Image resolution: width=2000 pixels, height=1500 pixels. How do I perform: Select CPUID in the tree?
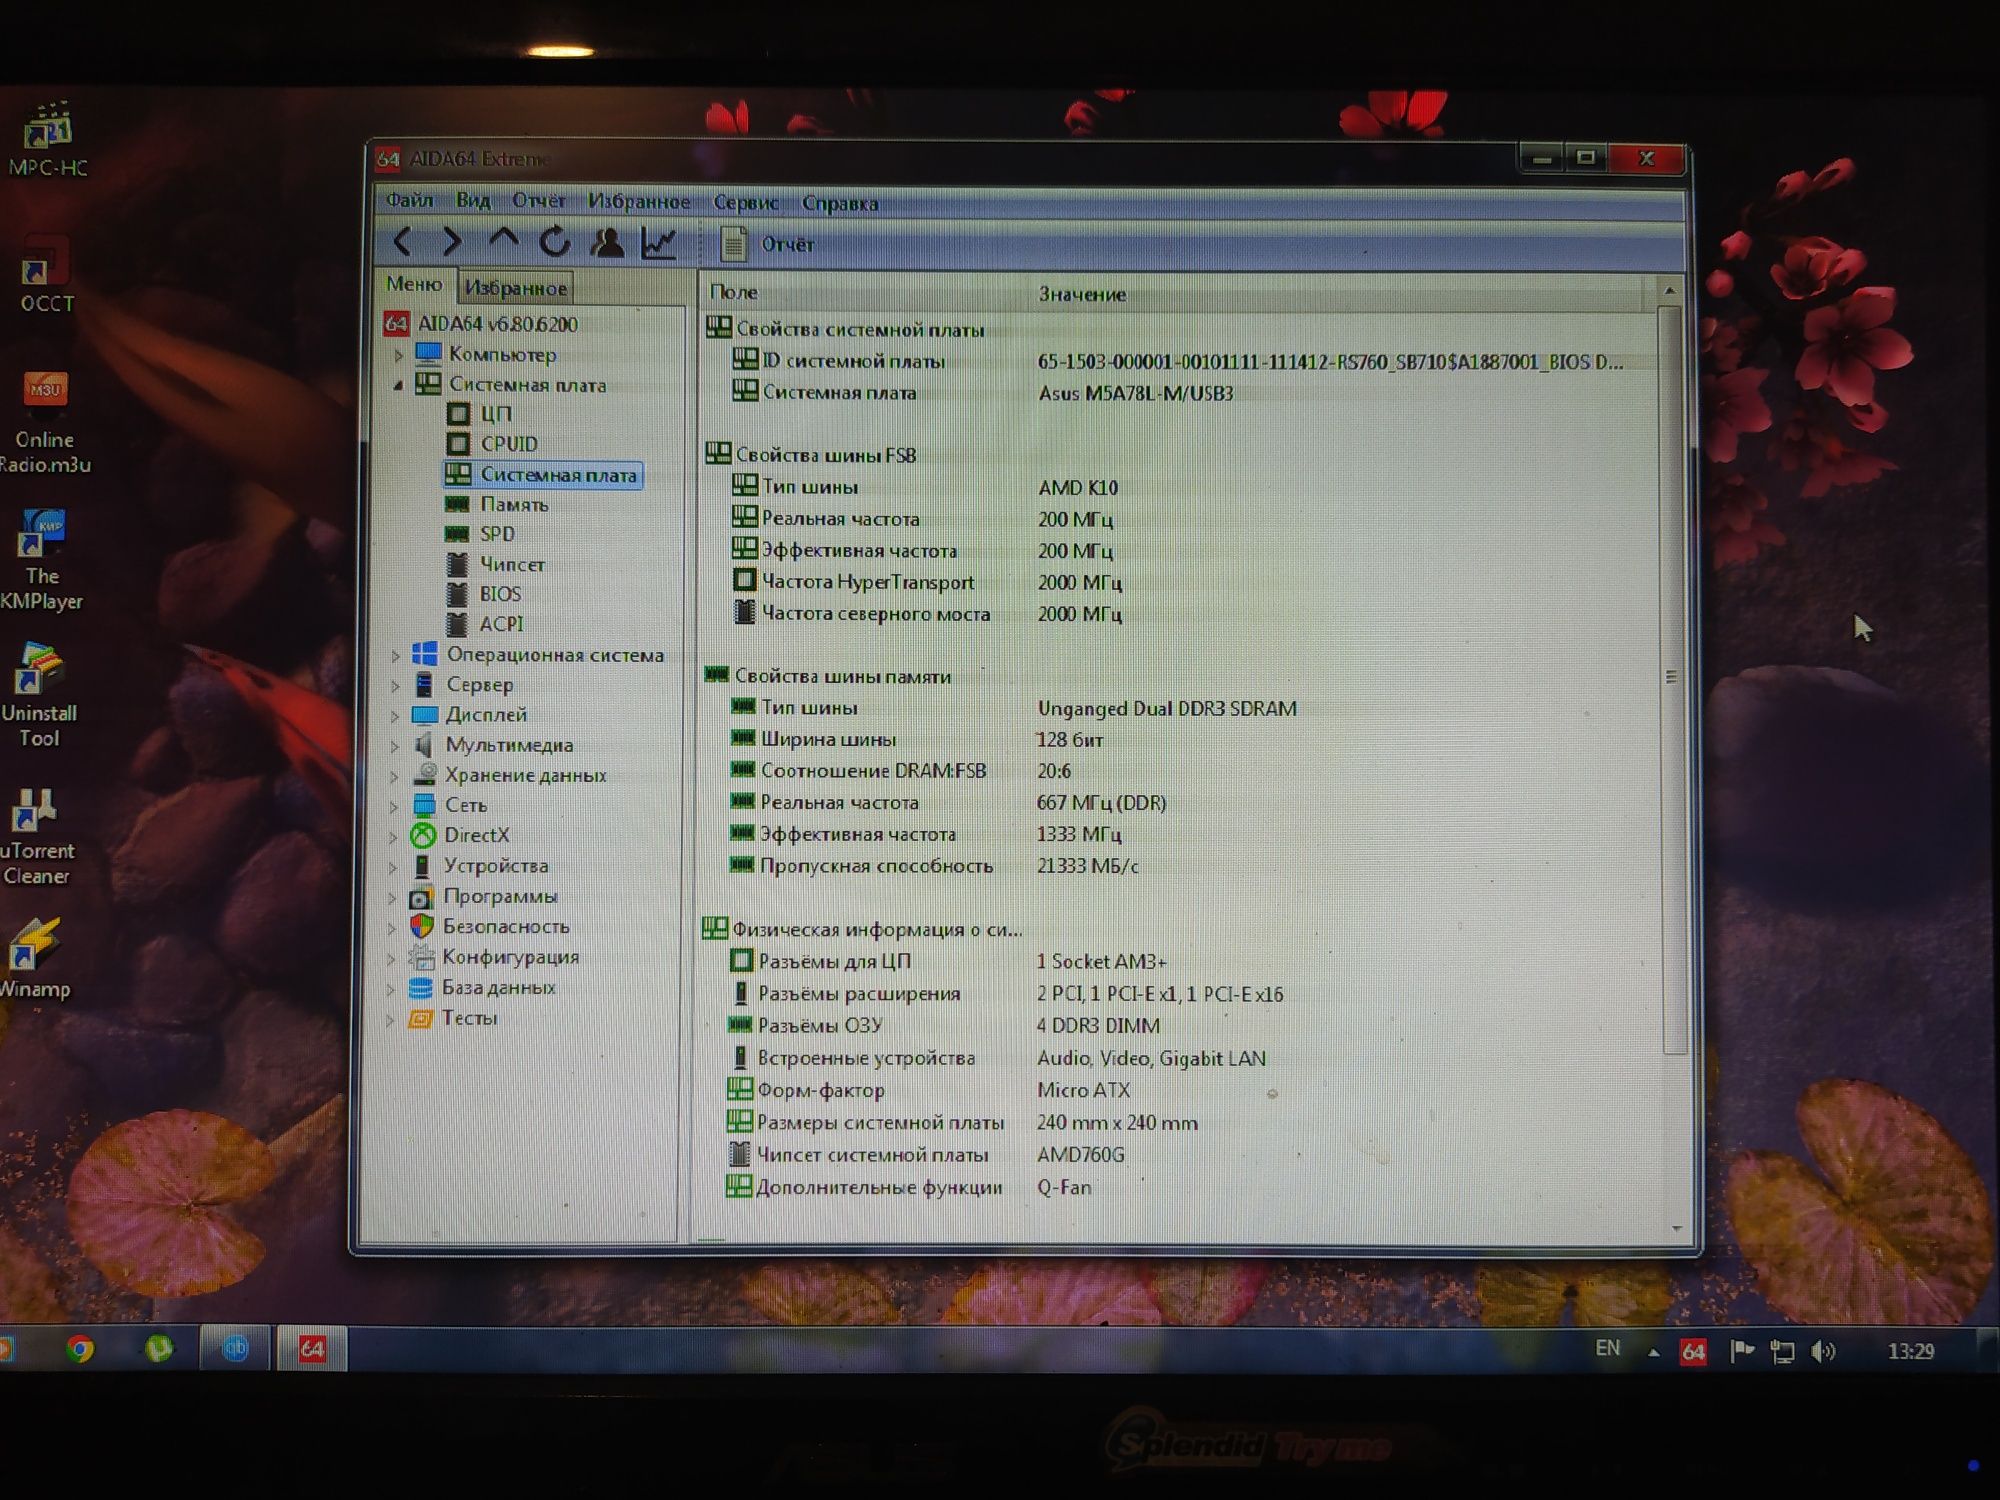tap(492, 444)
